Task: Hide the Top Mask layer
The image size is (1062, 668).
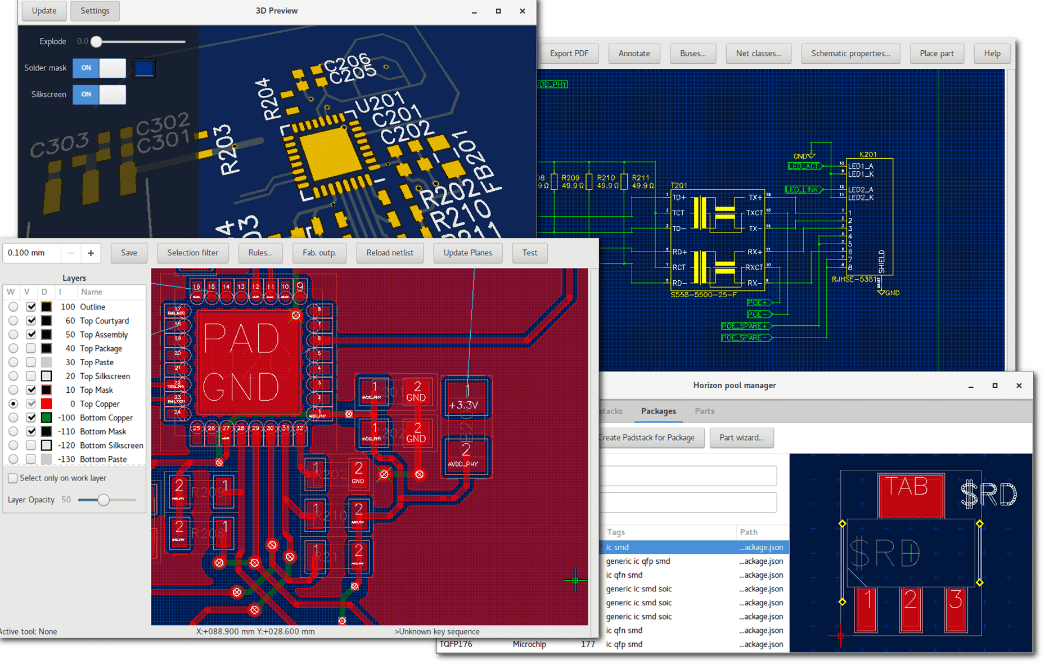Action: click(x=31, y=390)
